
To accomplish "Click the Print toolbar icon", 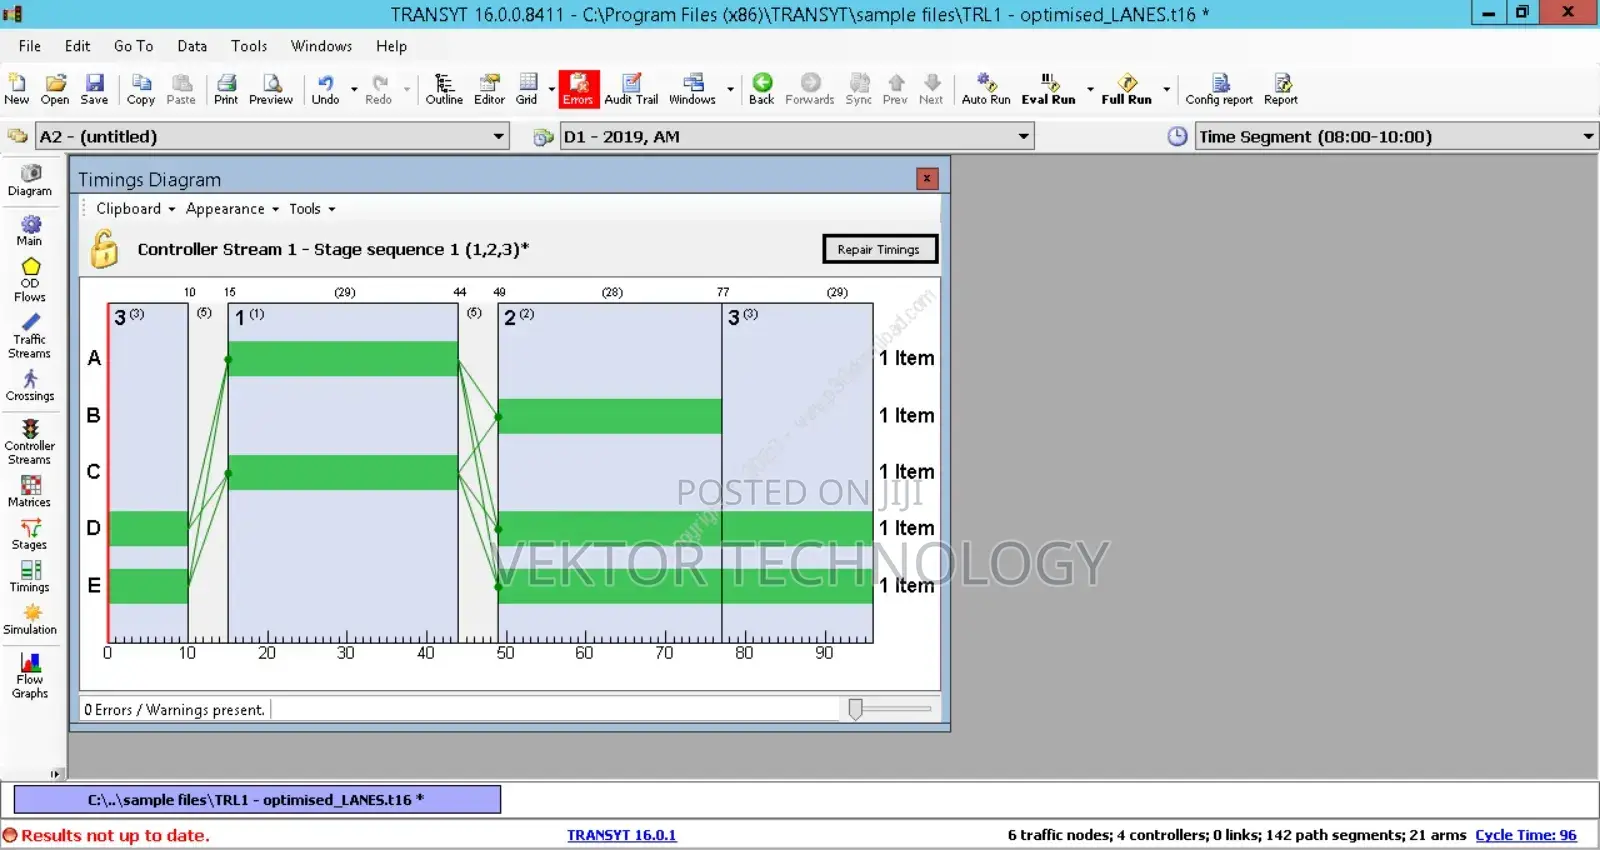I will 226,88.
